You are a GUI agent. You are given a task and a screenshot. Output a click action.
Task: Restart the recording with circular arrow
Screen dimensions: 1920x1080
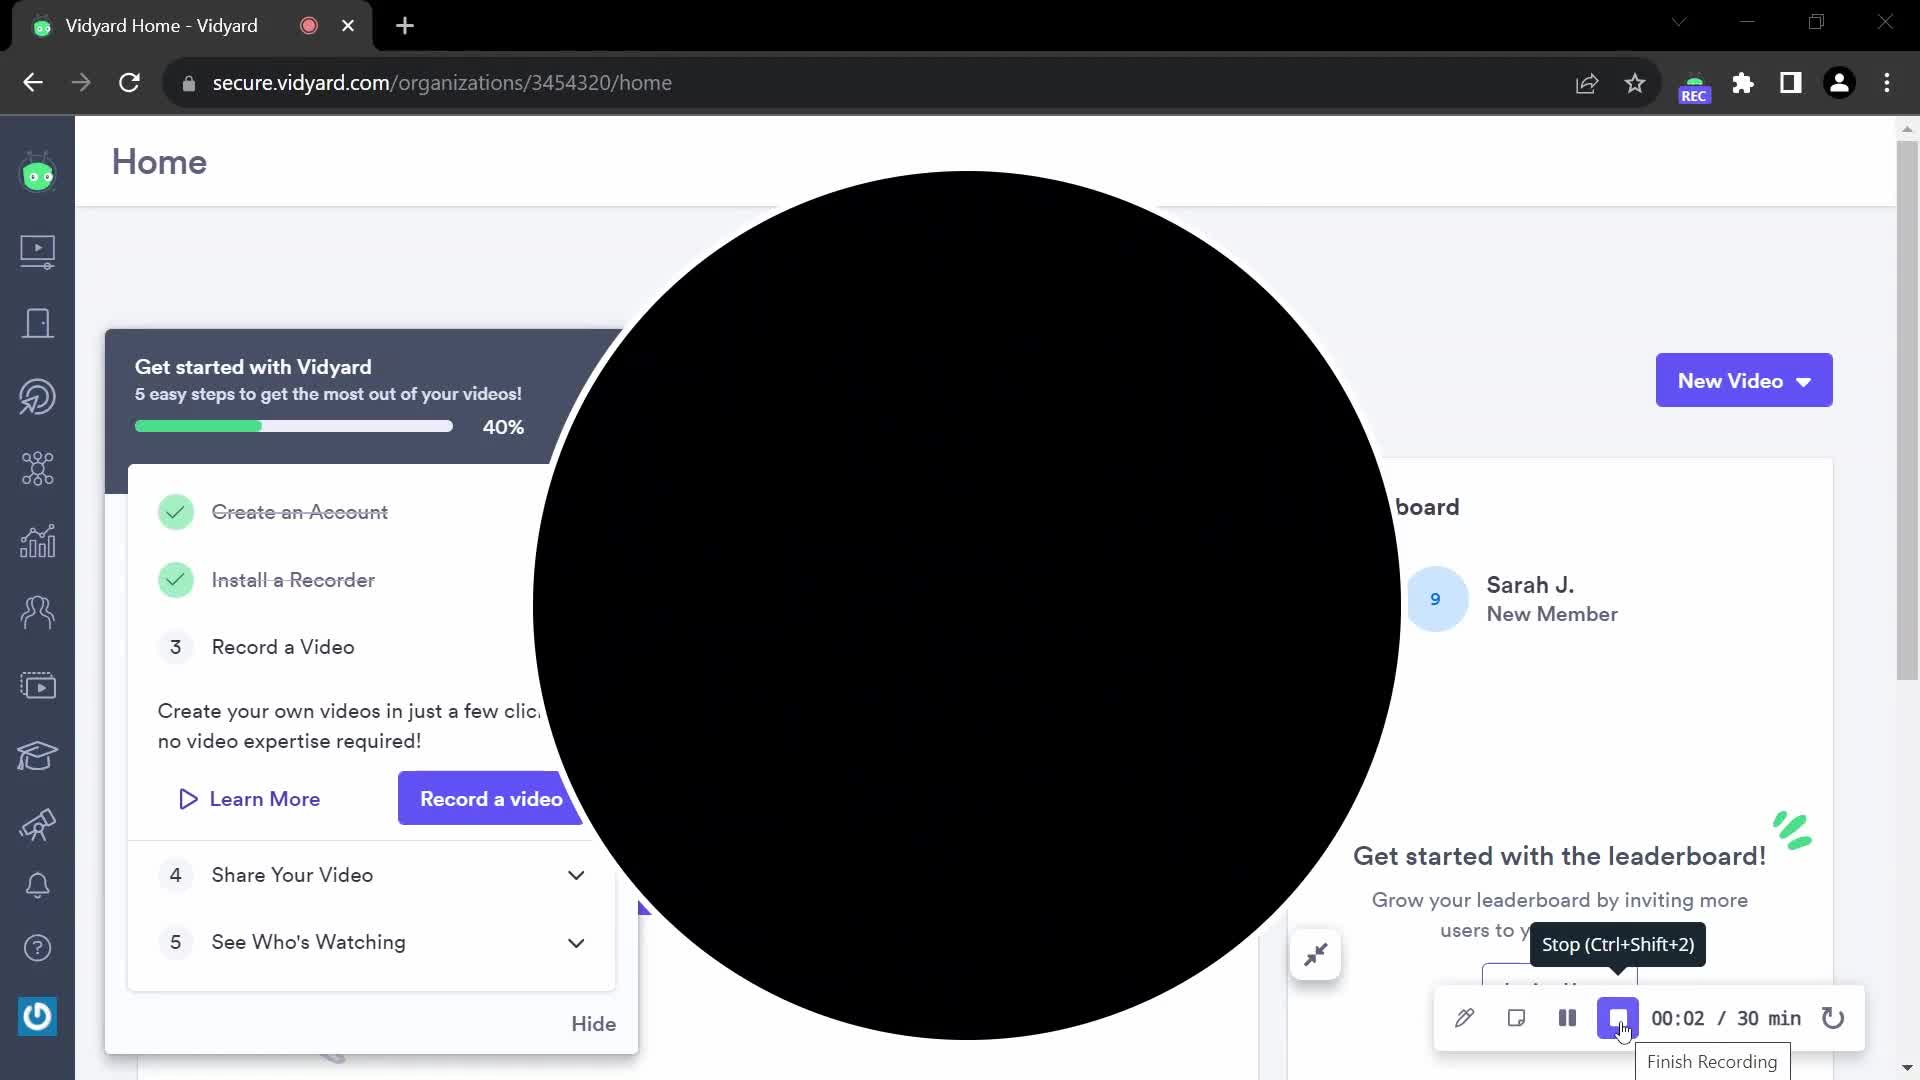1832,1018
